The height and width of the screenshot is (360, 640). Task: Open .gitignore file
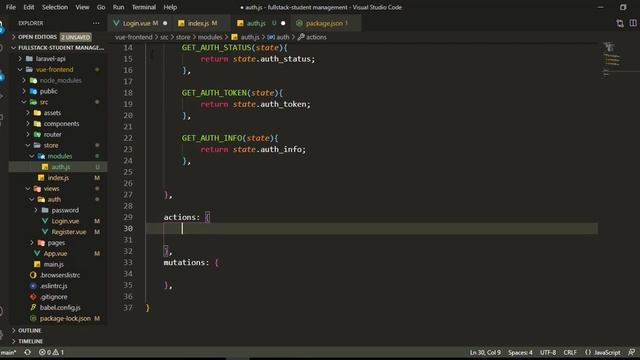point(58,297)
